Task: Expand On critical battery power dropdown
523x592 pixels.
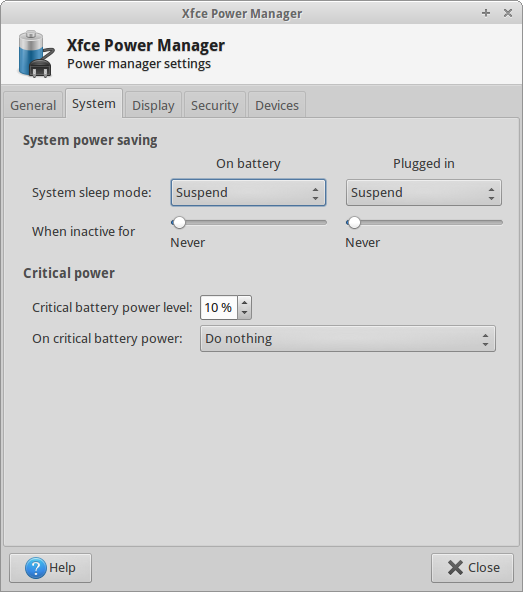Action: coord(347,339)
